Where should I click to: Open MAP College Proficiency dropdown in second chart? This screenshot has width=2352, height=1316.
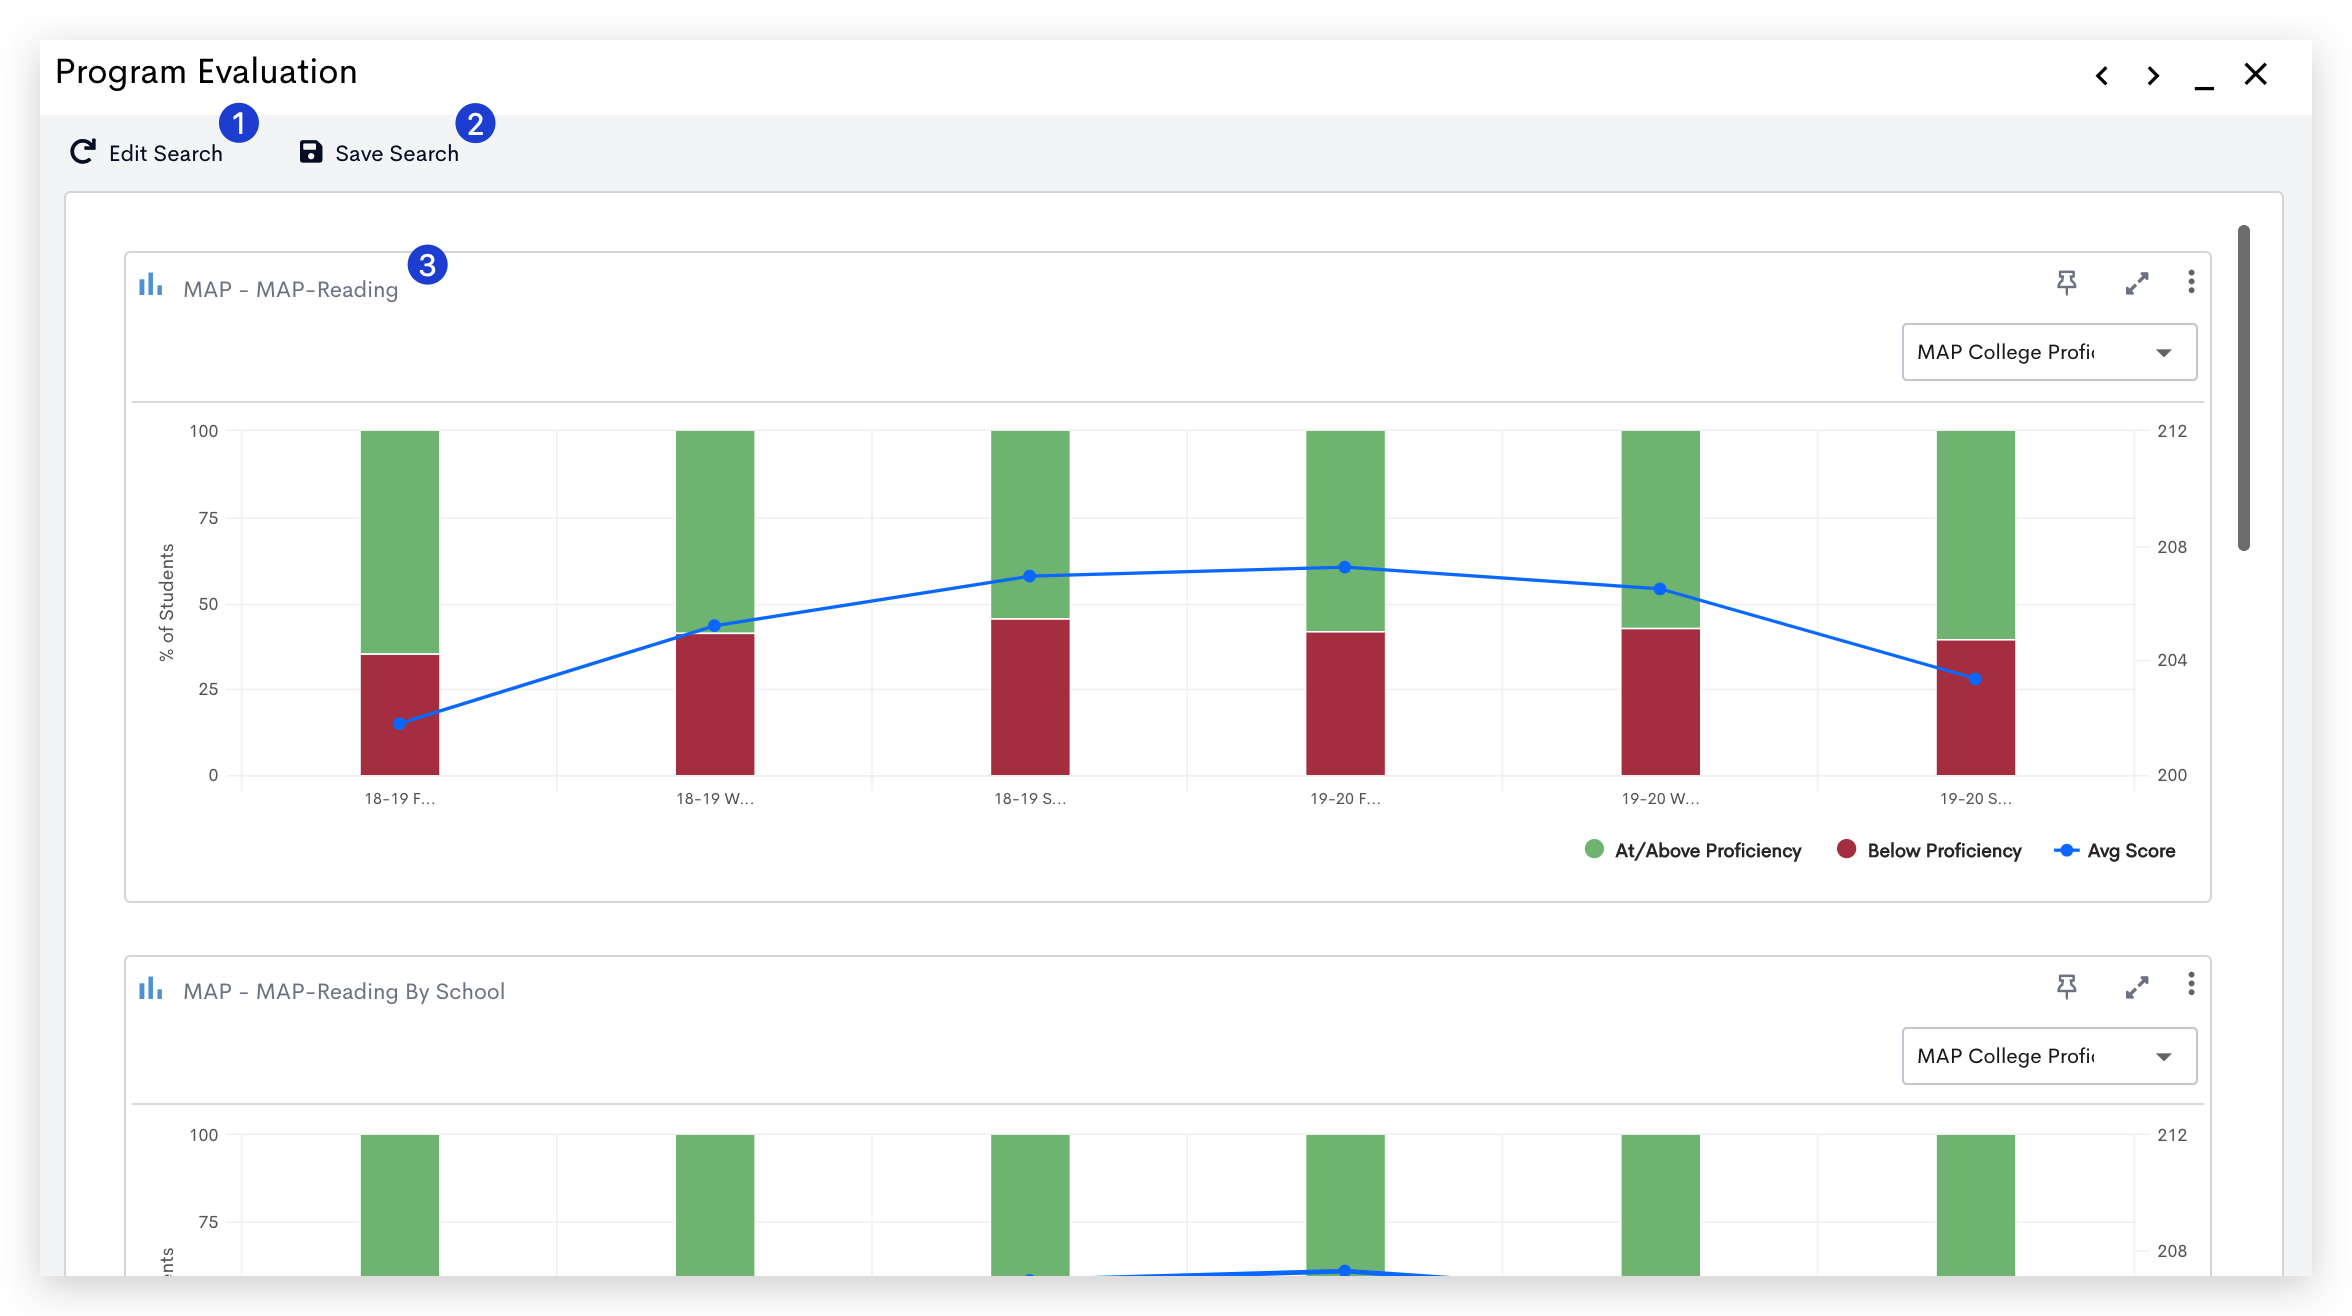point(2049,1056)
